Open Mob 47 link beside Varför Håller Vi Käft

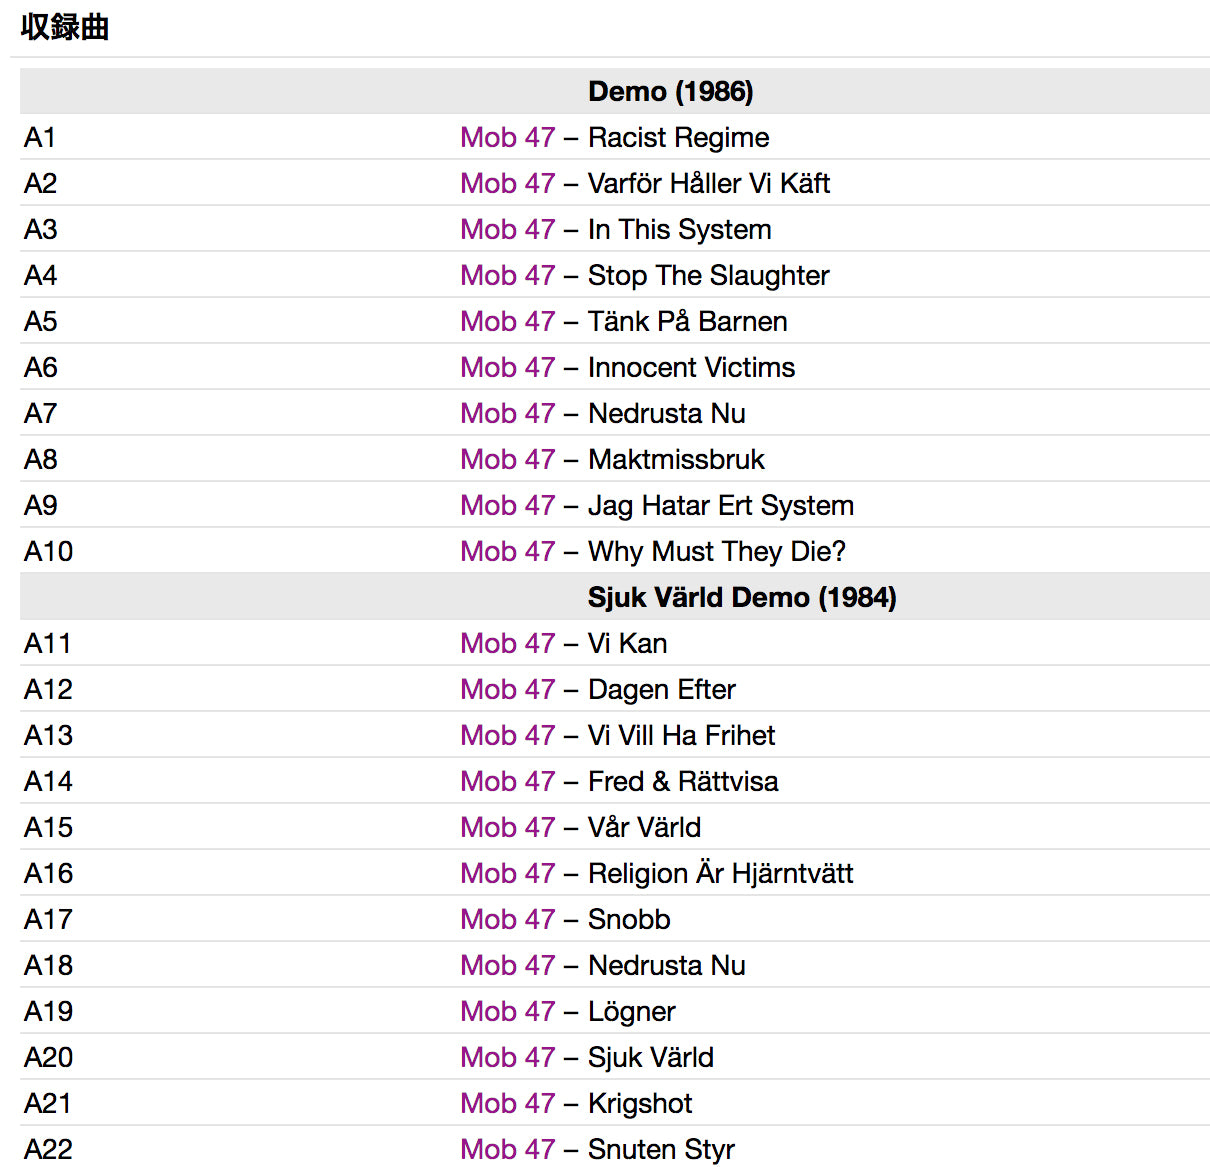coord(507,183)
